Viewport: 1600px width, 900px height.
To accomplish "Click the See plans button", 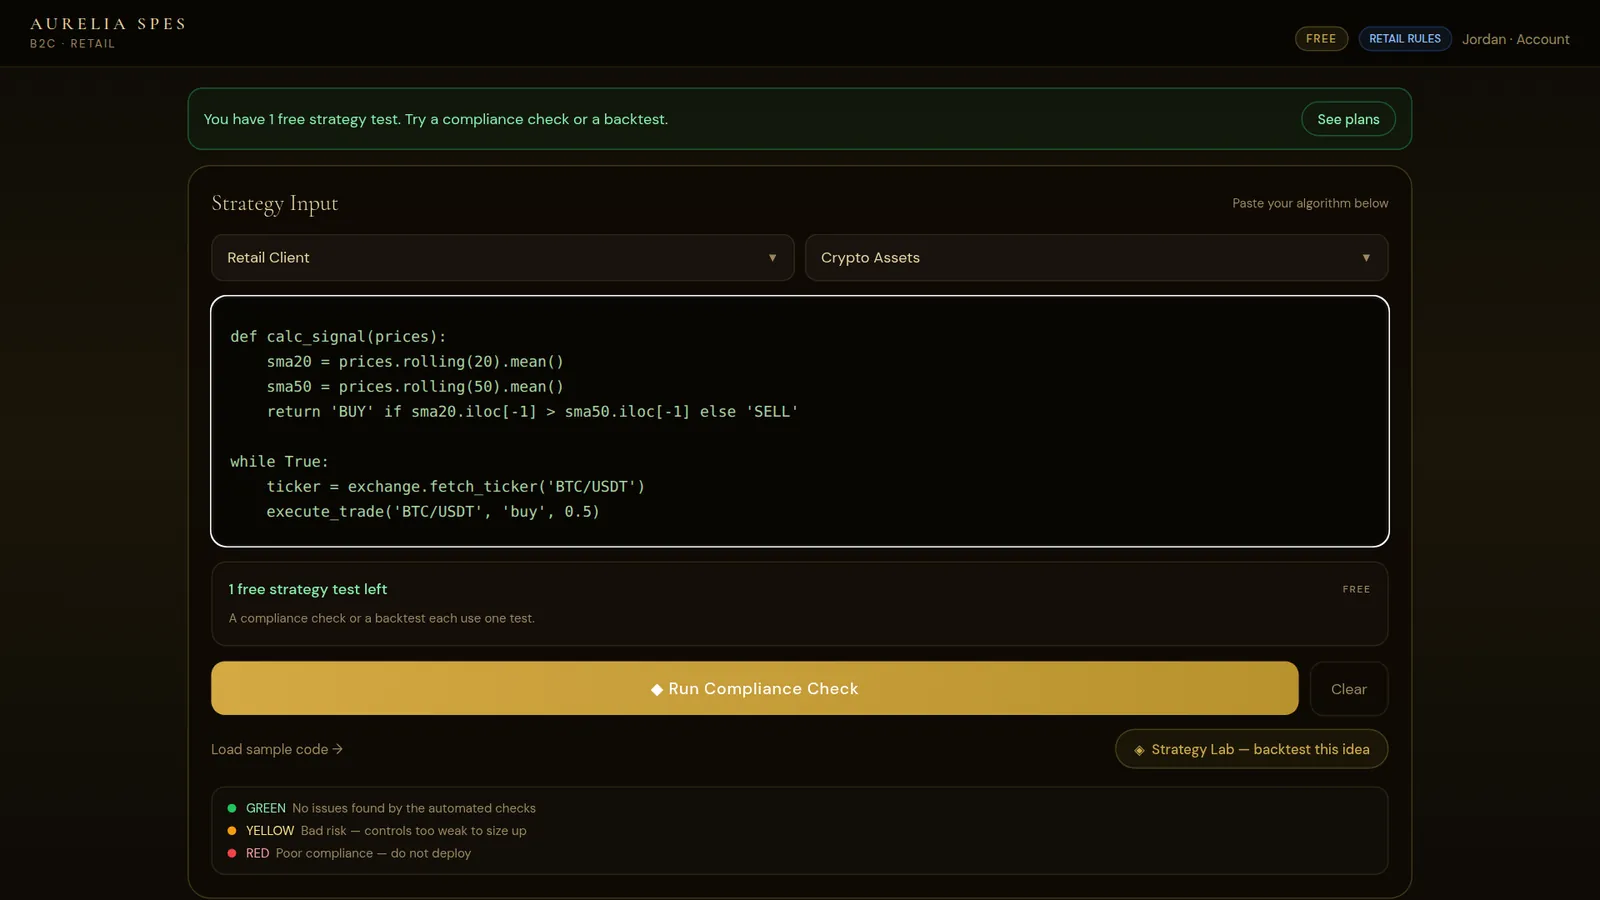I will [x=1348, y=119].
